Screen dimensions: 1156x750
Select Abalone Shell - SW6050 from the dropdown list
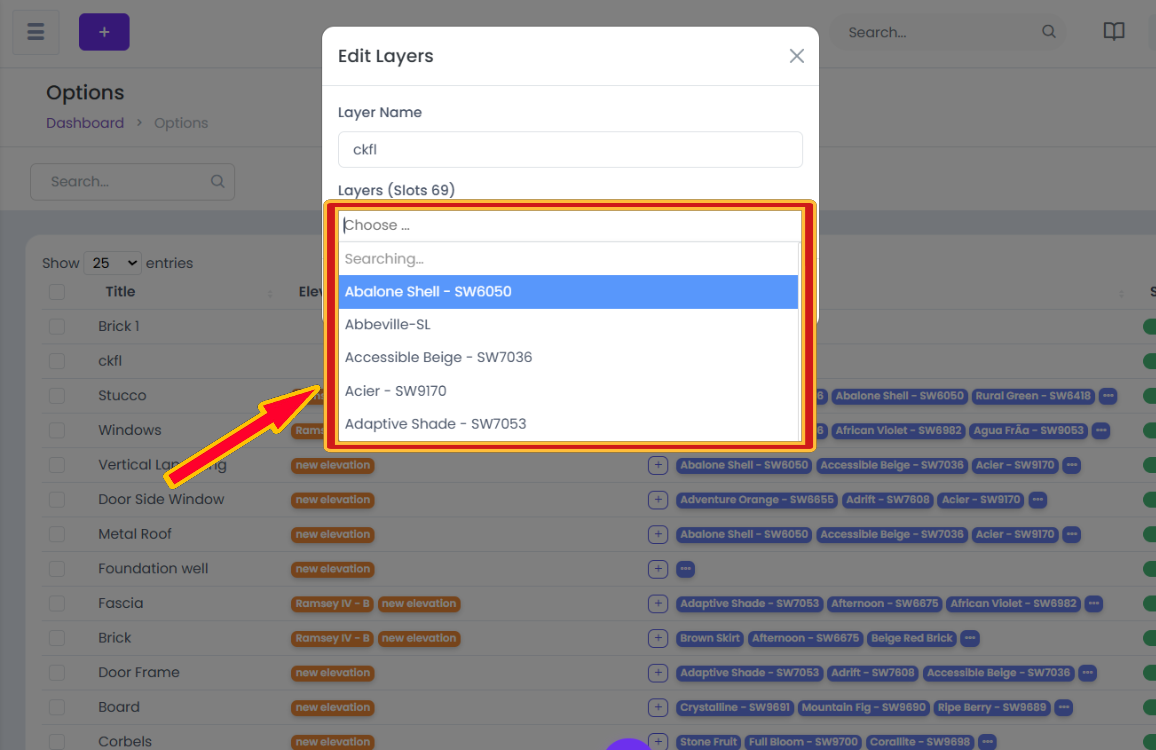coord(568,292)
